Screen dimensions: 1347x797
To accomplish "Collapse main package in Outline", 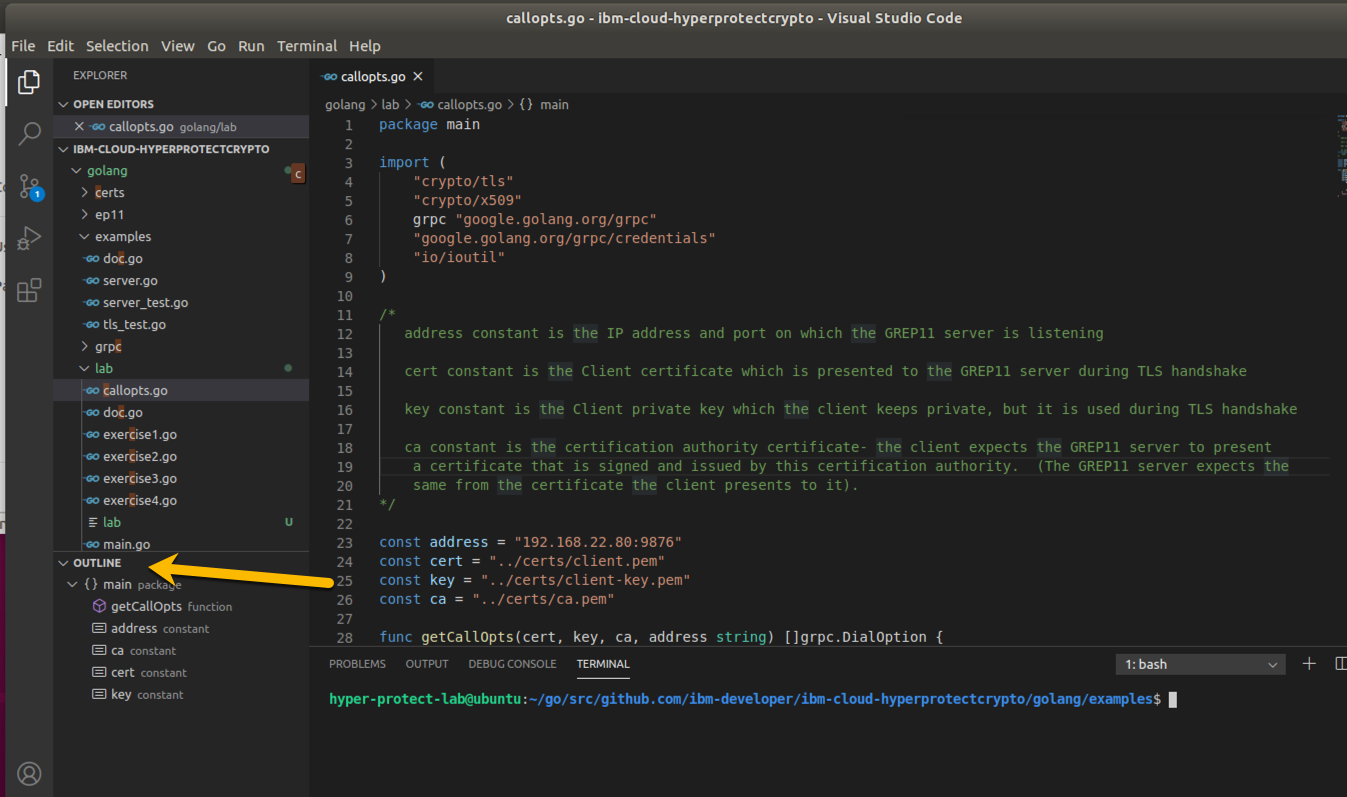I will (72, 585).
